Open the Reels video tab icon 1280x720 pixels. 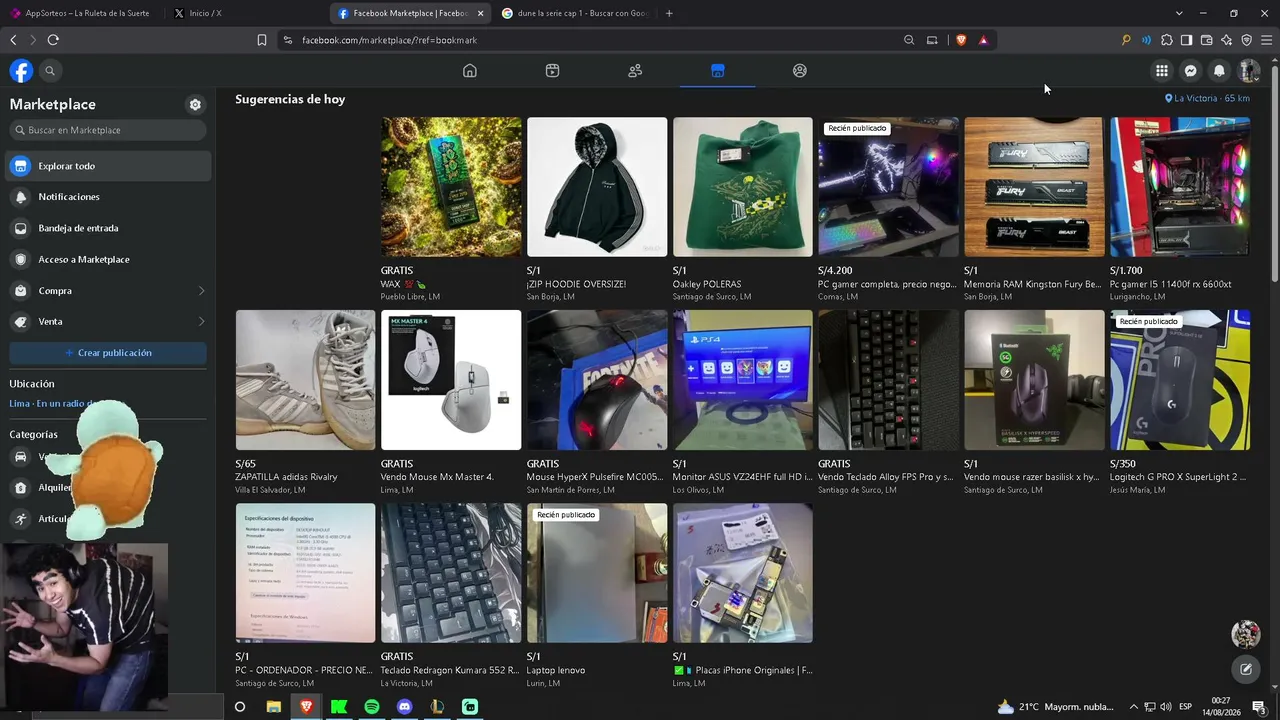click(x=552, y=71)
